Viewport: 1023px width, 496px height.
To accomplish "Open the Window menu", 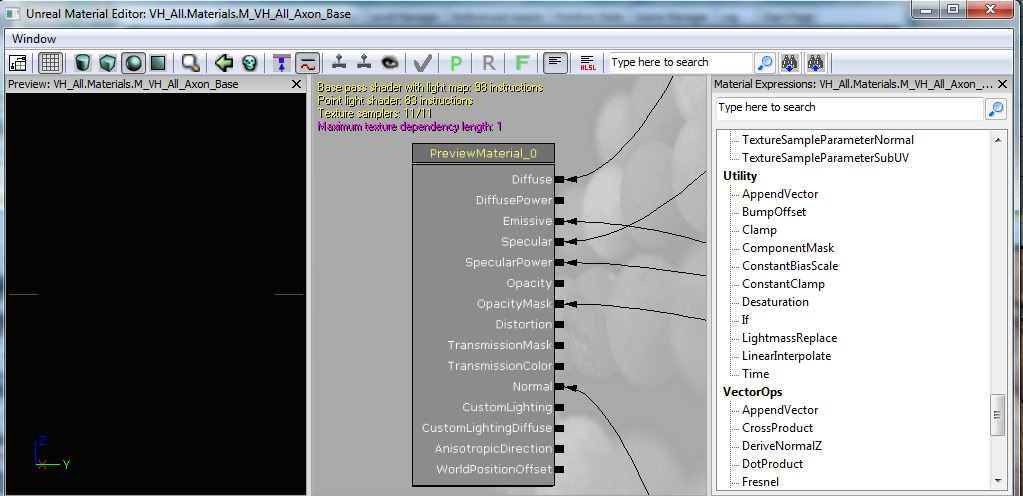I will coord(34,39).
